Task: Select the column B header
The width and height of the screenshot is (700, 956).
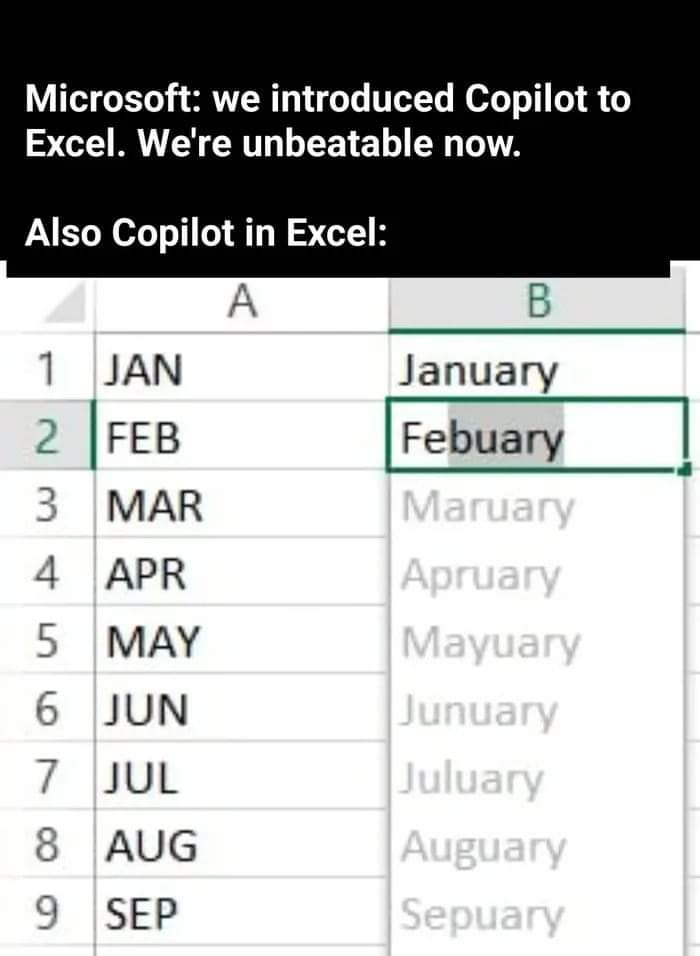Action: (x=540, y=303)
